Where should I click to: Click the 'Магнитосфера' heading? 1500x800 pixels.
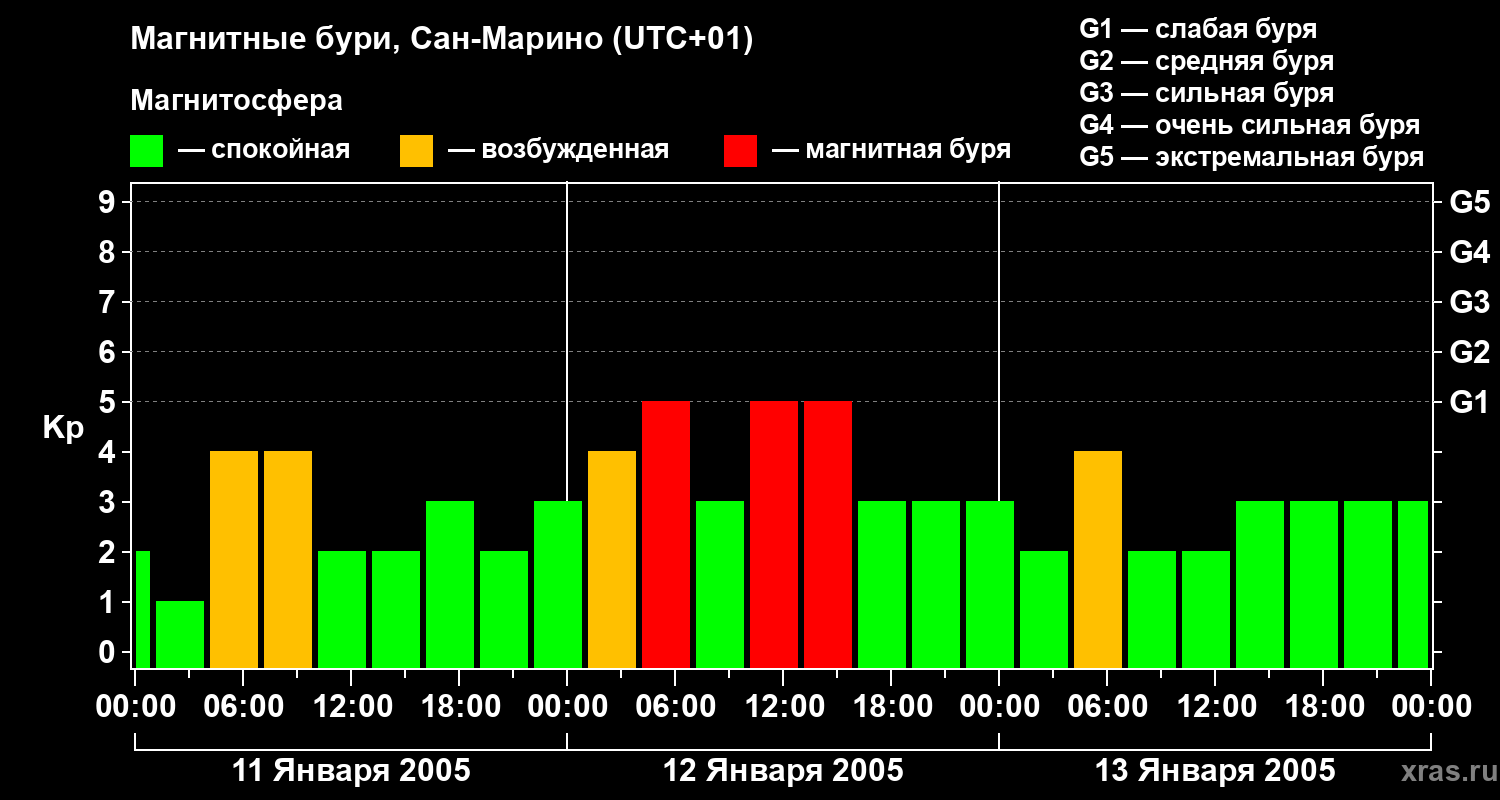click(236, 101)
